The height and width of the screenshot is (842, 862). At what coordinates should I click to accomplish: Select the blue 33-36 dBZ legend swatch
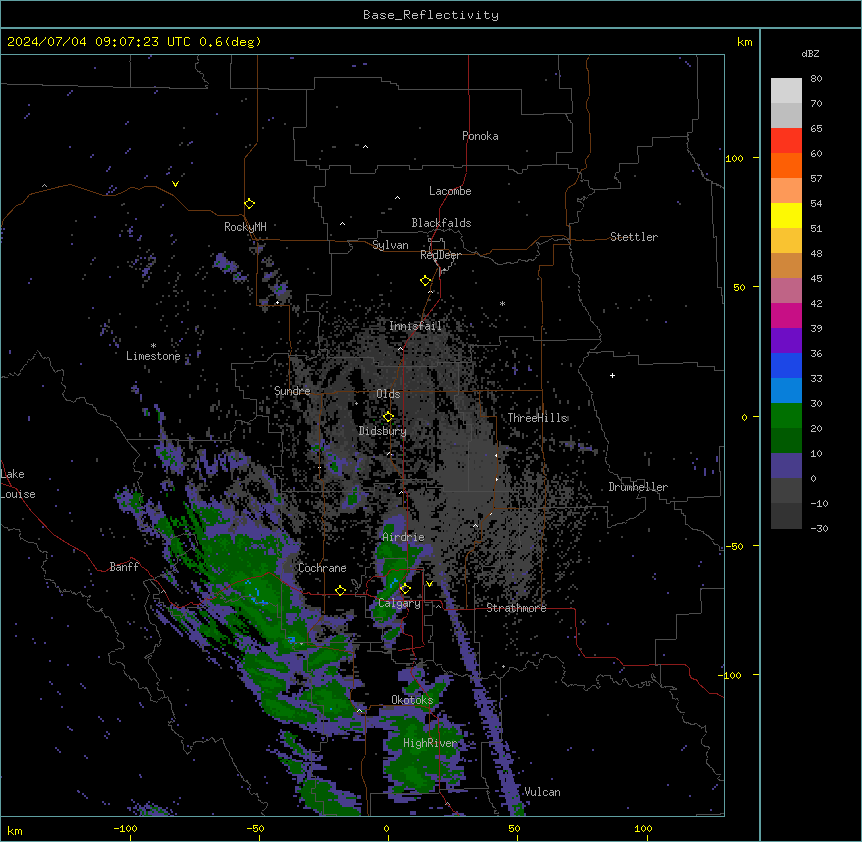(786, 365)
